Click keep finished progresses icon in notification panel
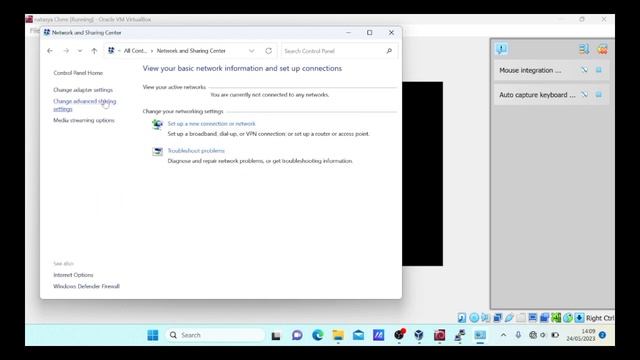The image size is (640, 360). point(584,49)
